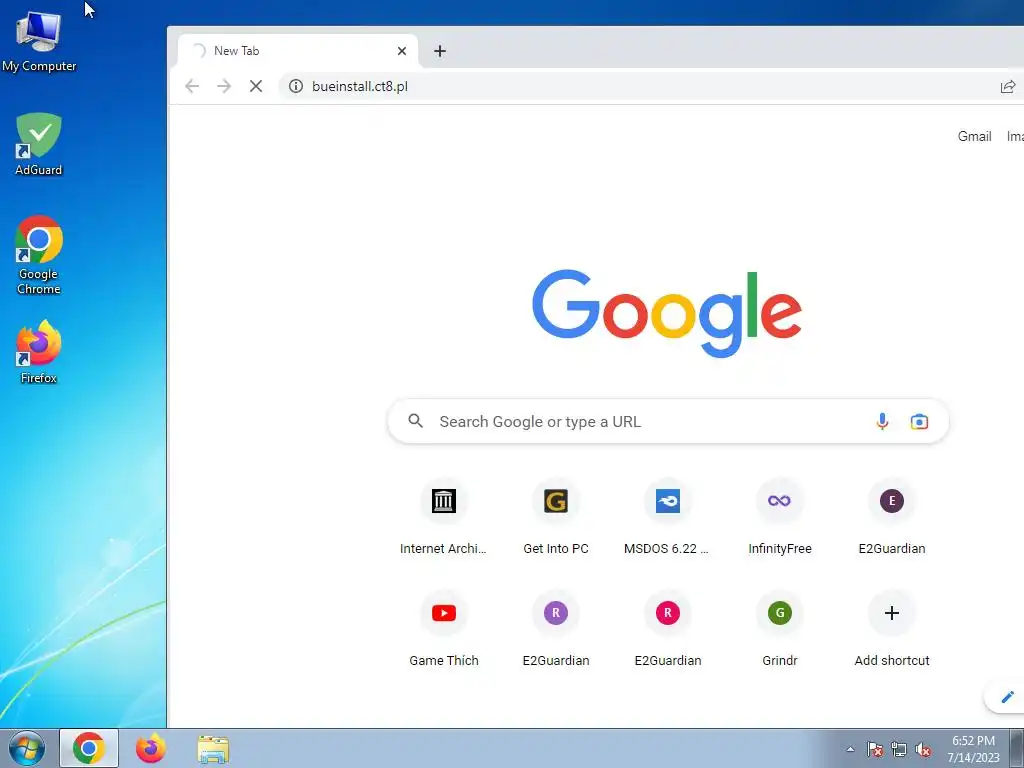Open E2Guardian shortcut with purple R
Image resolution: width=1024 pixels, height=768 pixels.
556,630
